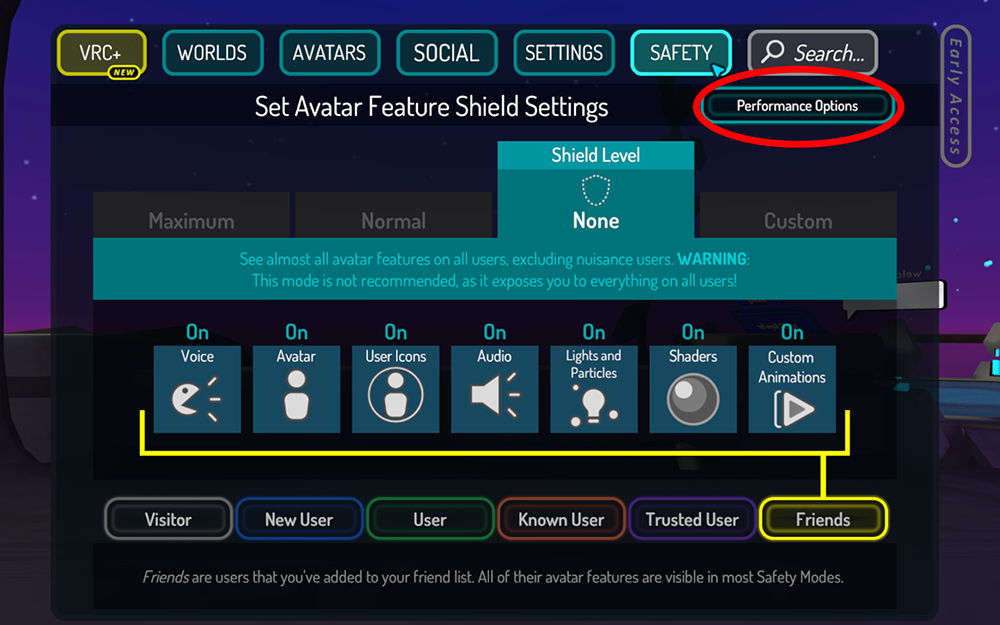
Task: Click the magnifying glass search icon
Action: pos(773,51)
